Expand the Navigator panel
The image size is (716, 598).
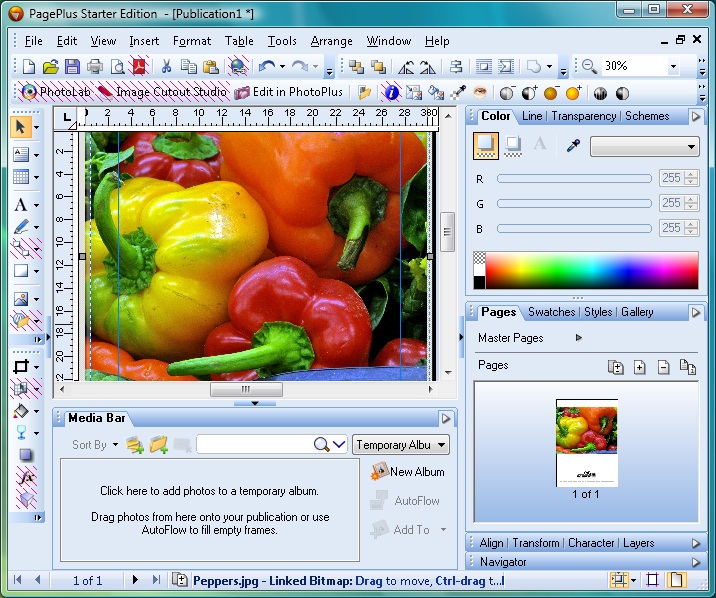[695, 562]
